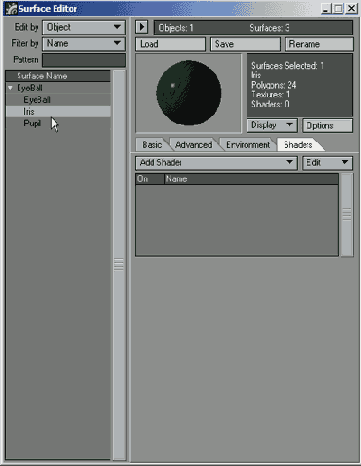The image size is (361, 466).
Task: Click the collapse arrow button beside Objects
Action: (142, 27)
